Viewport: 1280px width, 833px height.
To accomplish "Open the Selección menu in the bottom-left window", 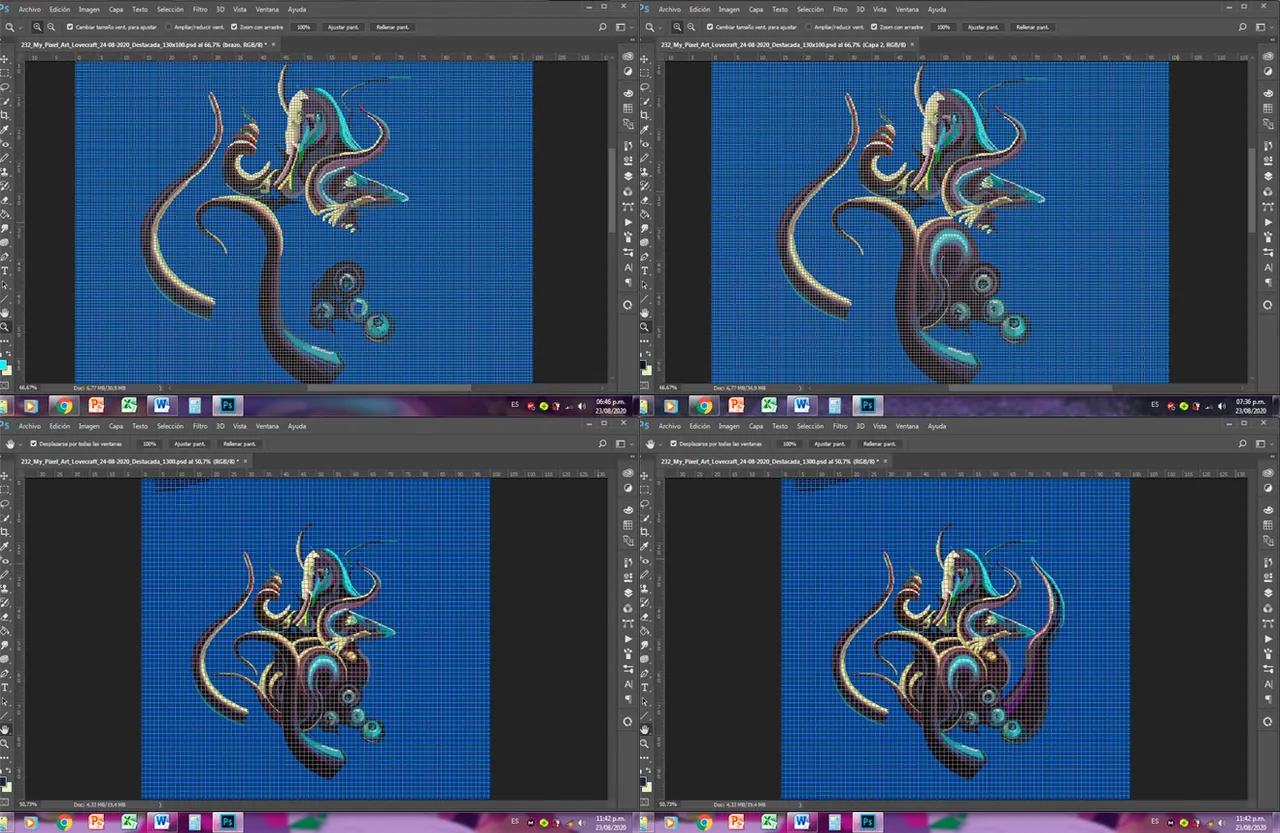I will tap(170, 426).
